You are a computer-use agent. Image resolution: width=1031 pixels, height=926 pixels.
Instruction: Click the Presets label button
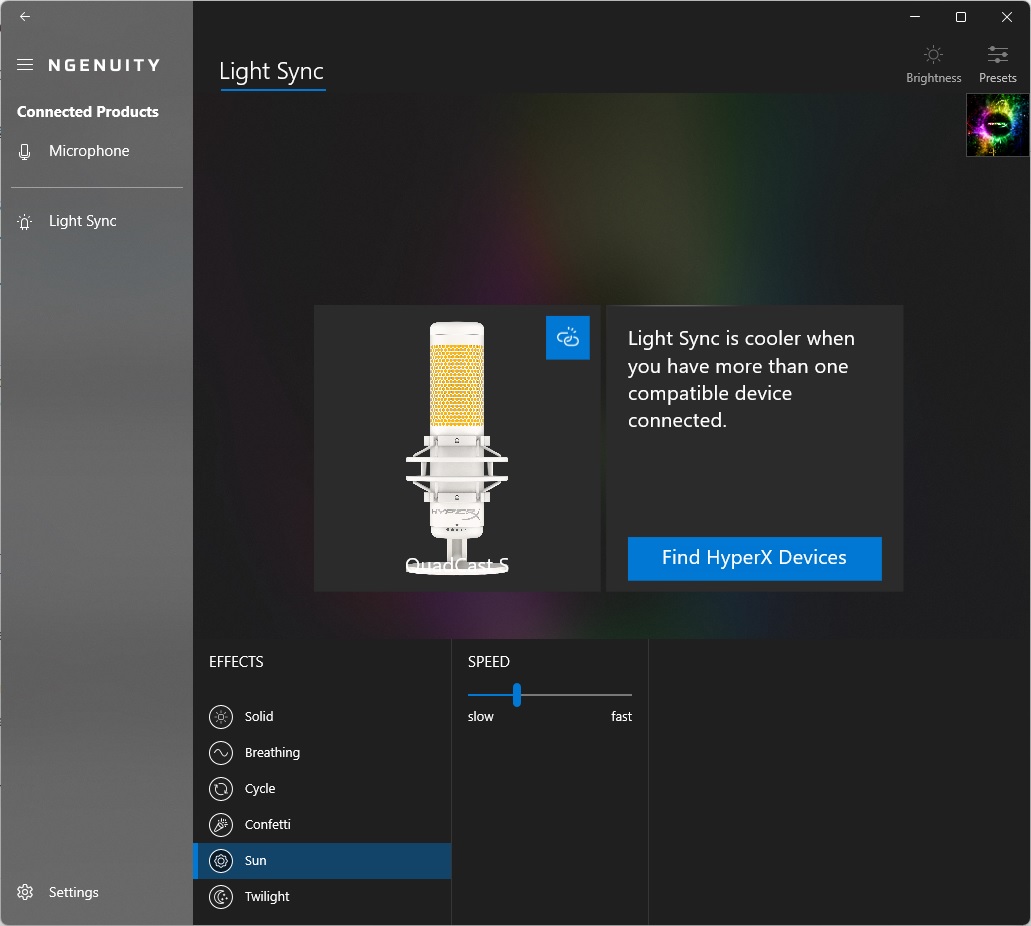point(997,78)
